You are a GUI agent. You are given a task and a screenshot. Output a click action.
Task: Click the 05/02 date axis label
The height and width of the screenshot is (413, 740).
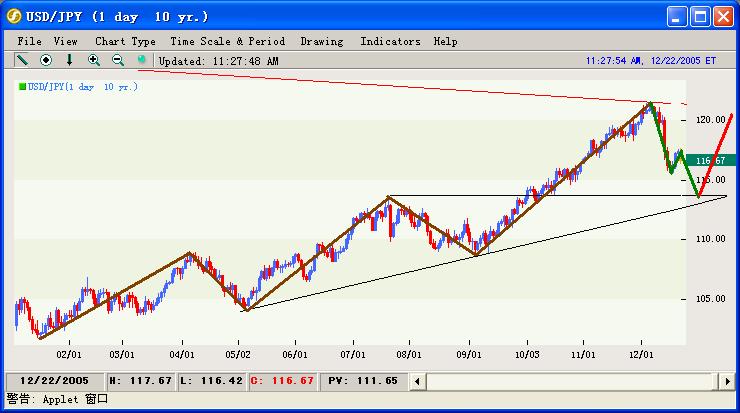(238, 354)
